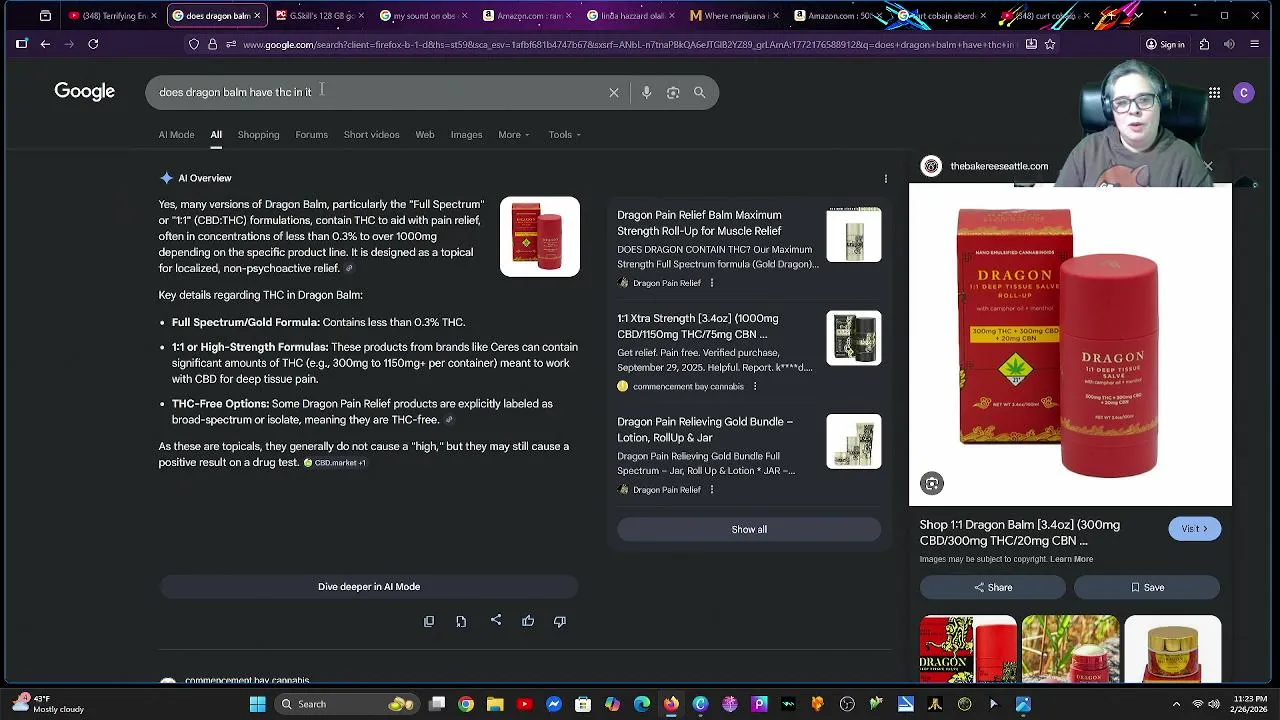The height and width of the screenshot is (720, 1280).
Task: Give thumbs down to AI Overview
Action: (560, 621)
